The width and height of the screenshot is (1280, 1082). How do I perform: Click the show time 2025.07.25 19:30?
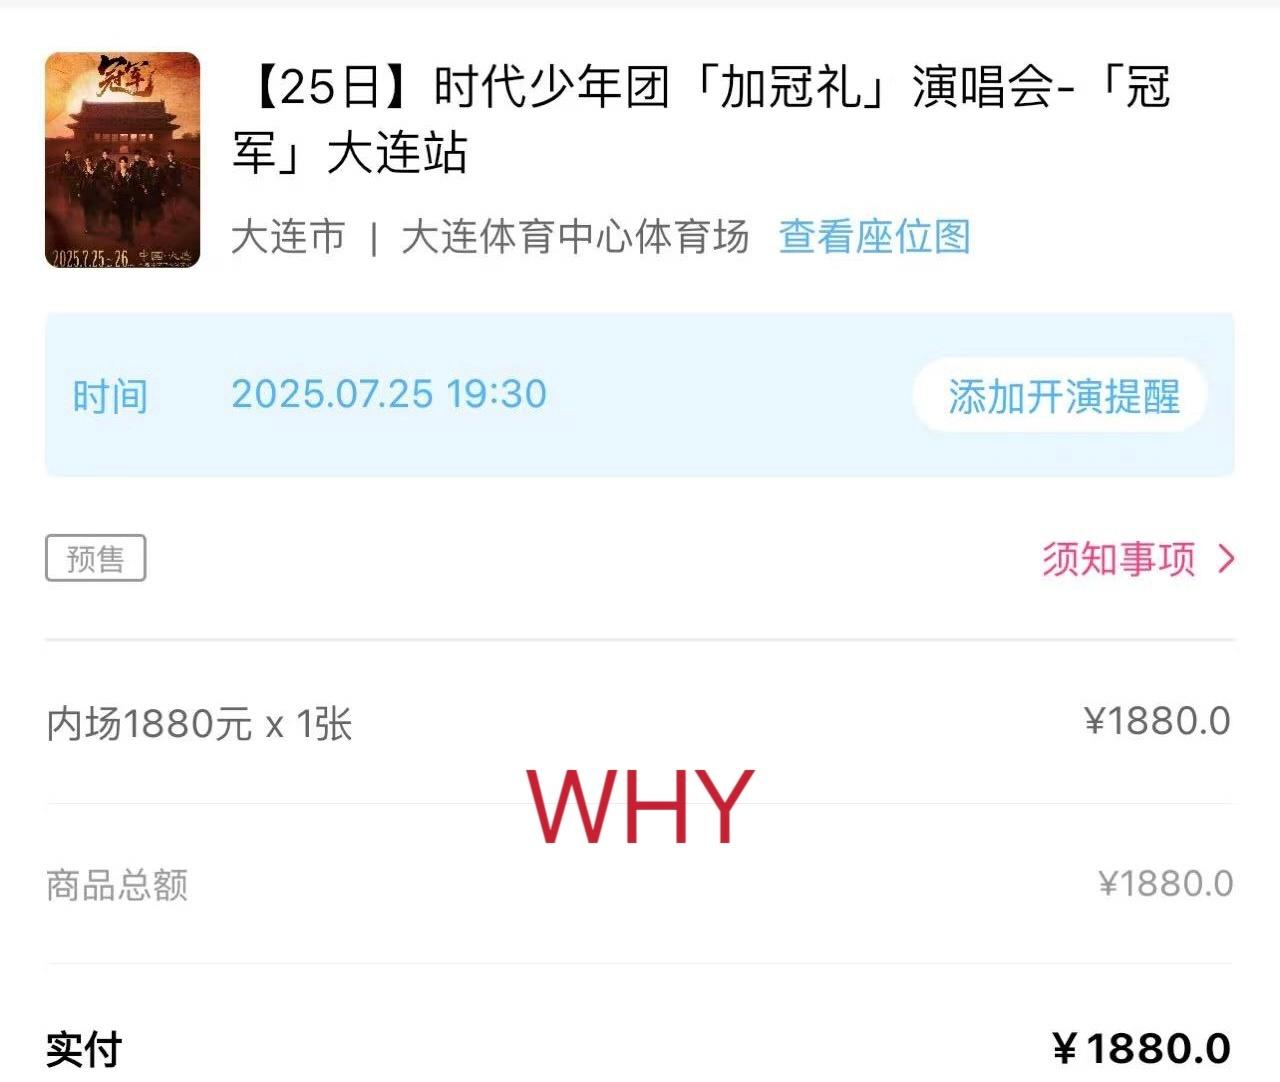click(x=389, y=394)
